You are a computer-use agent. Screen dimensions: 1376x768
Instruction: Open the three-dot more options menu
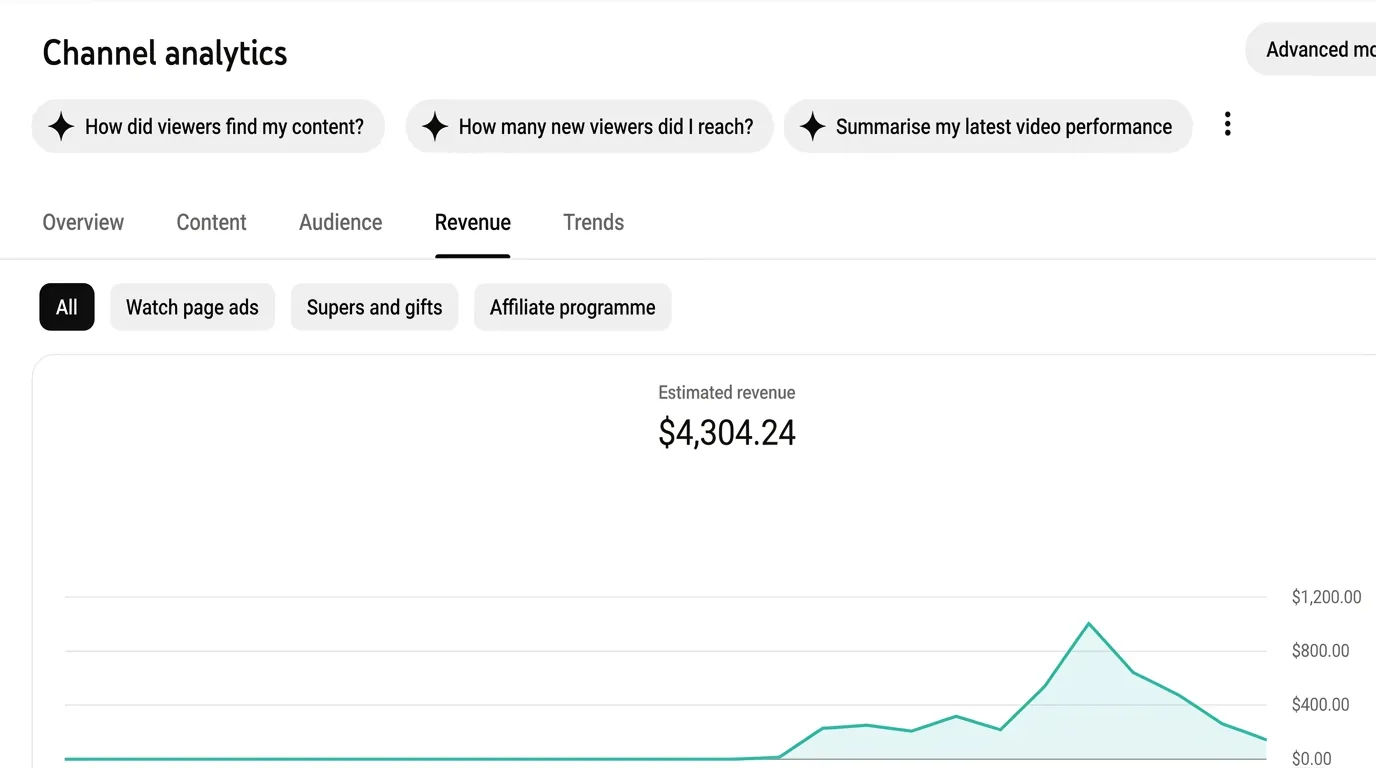coord(1227,125)
